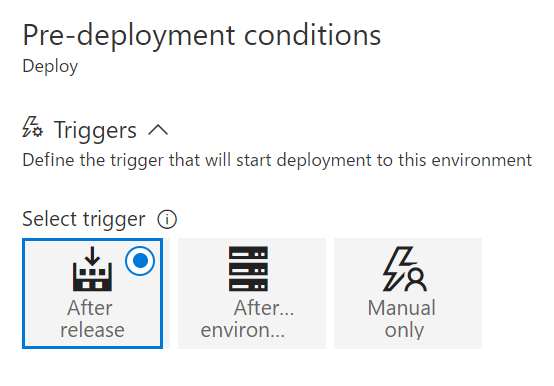Image resolution: width=554 pixels, height=386 pixels.
Task: Select the After release radio button
Action: (140, 261)
